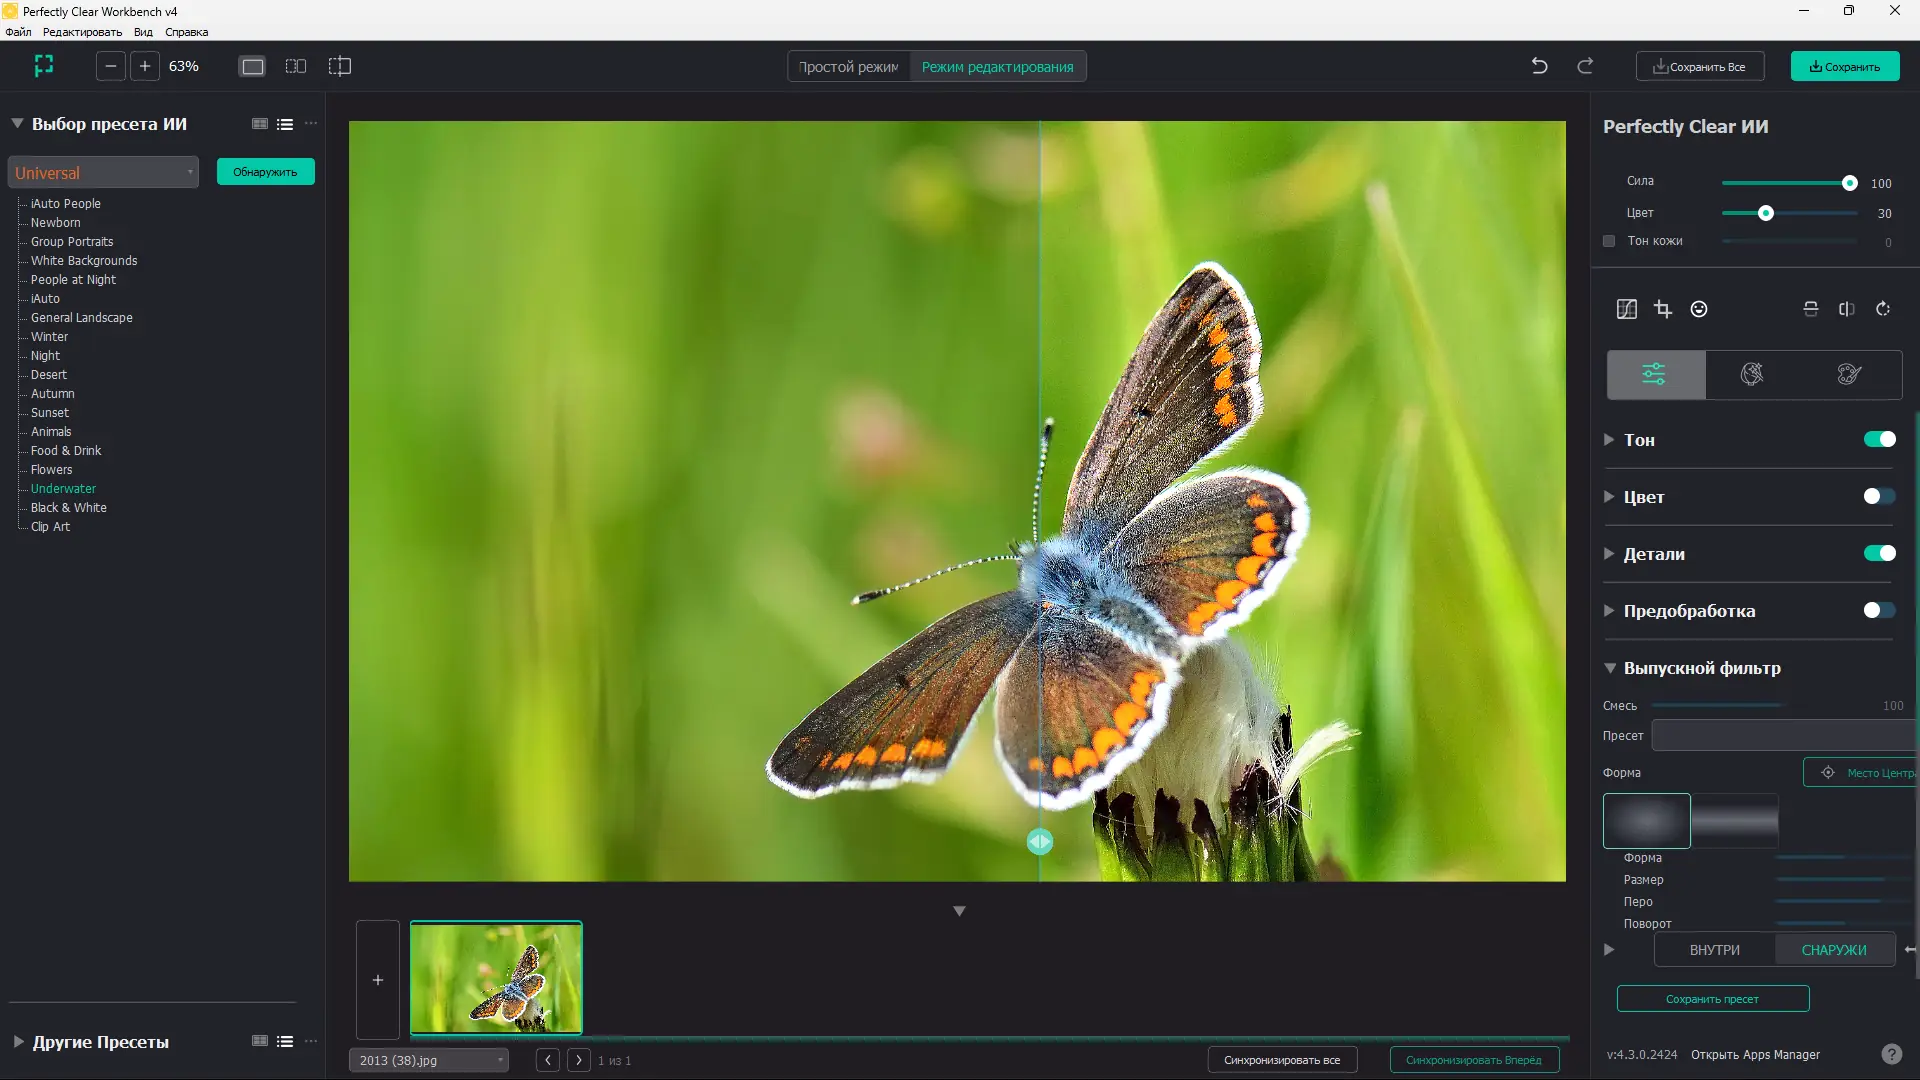Select the butterfly thumbnail in filmstrip

click(x=496, y=977)
